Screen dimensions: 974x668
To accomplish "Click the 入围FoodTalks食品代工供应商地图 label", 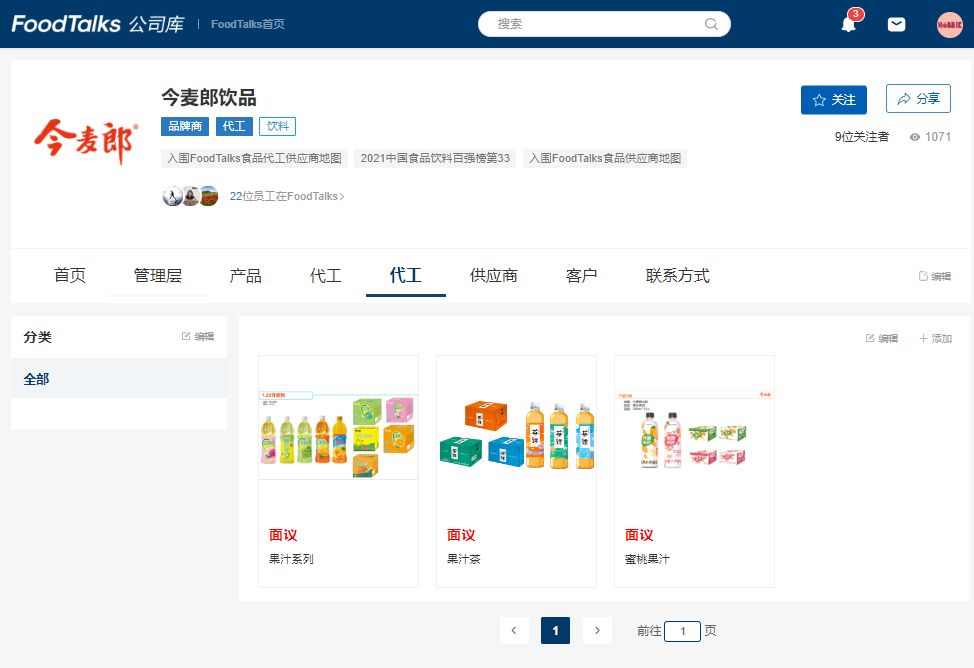I will pyautogui.click(x=254, y=158).
